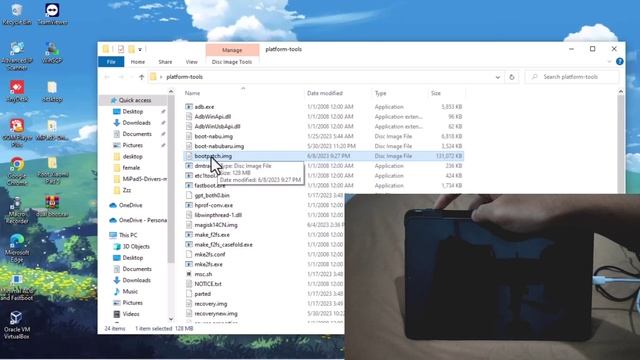Open Explorer Help question mark icon
The width and height of the screenshot is (640, 360).
coord(620,62)
